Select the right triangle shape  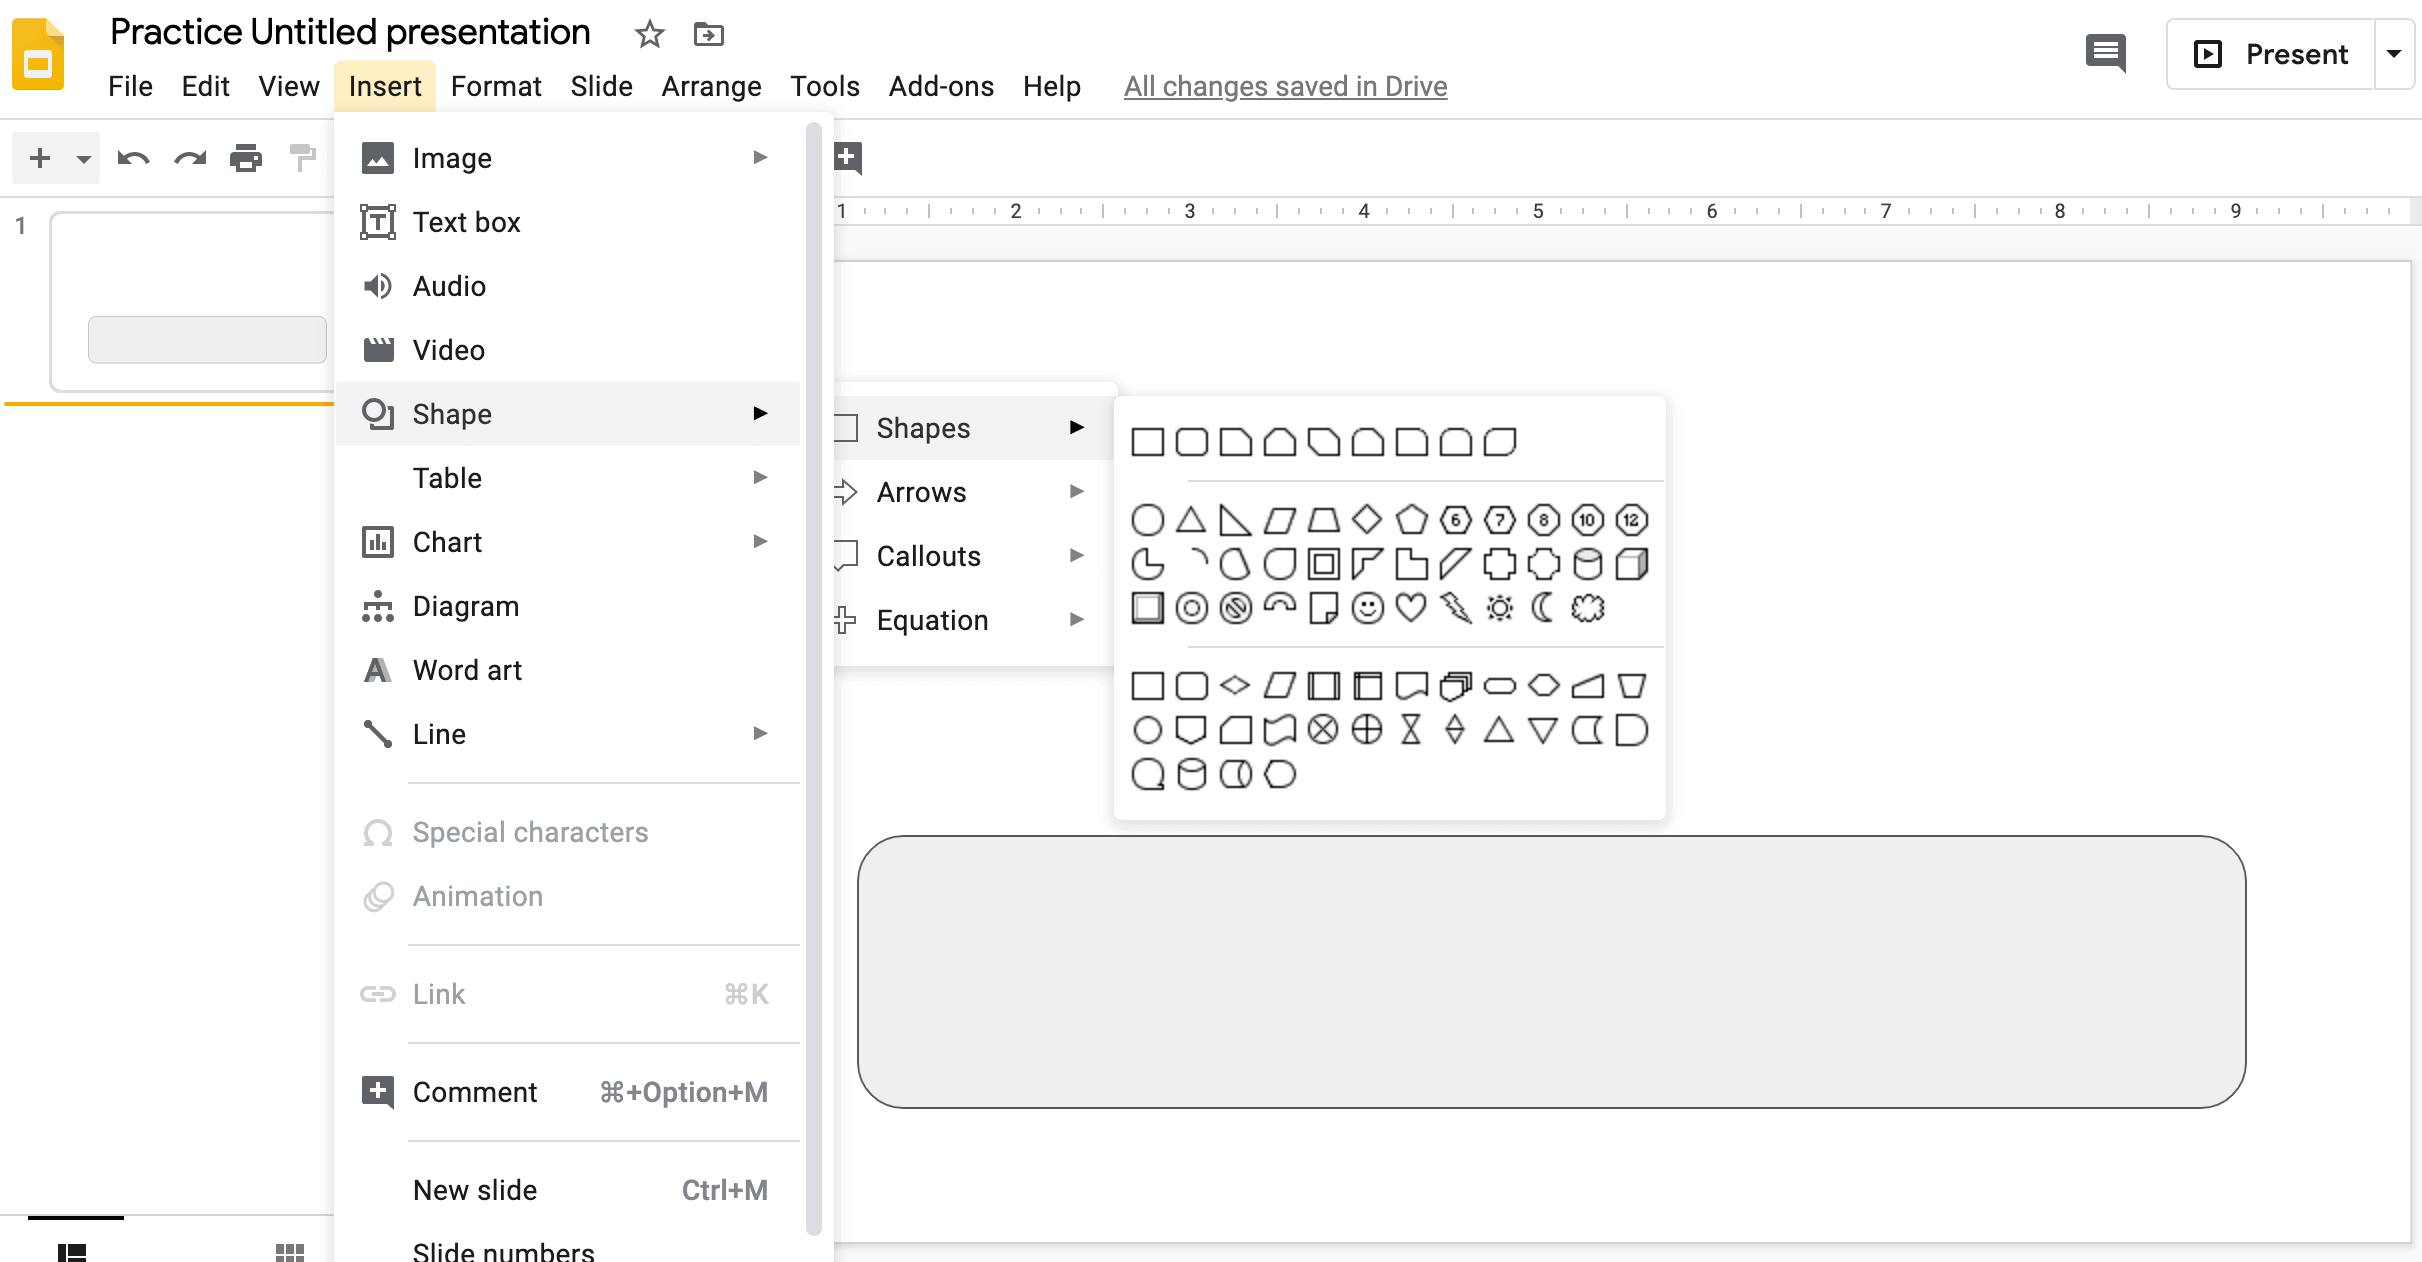[1235, 520]
